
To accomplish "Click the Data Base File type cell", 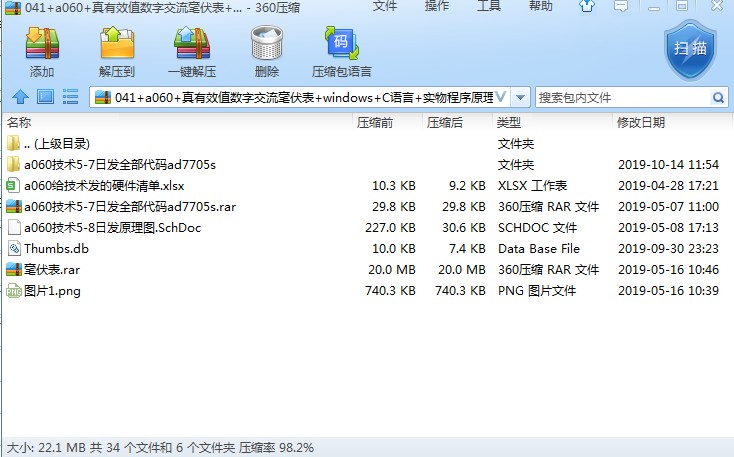I will pyautogui.click(x=538, y=249).
